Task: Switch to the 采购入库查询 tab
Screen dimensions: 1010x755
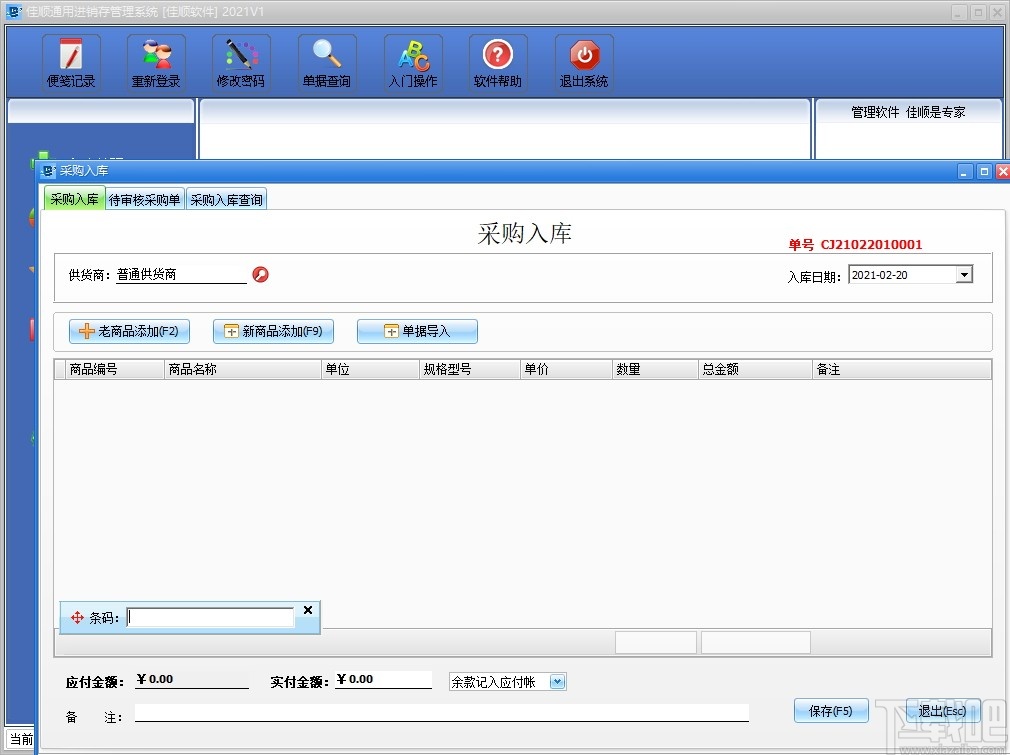Action: click(226, 199)
